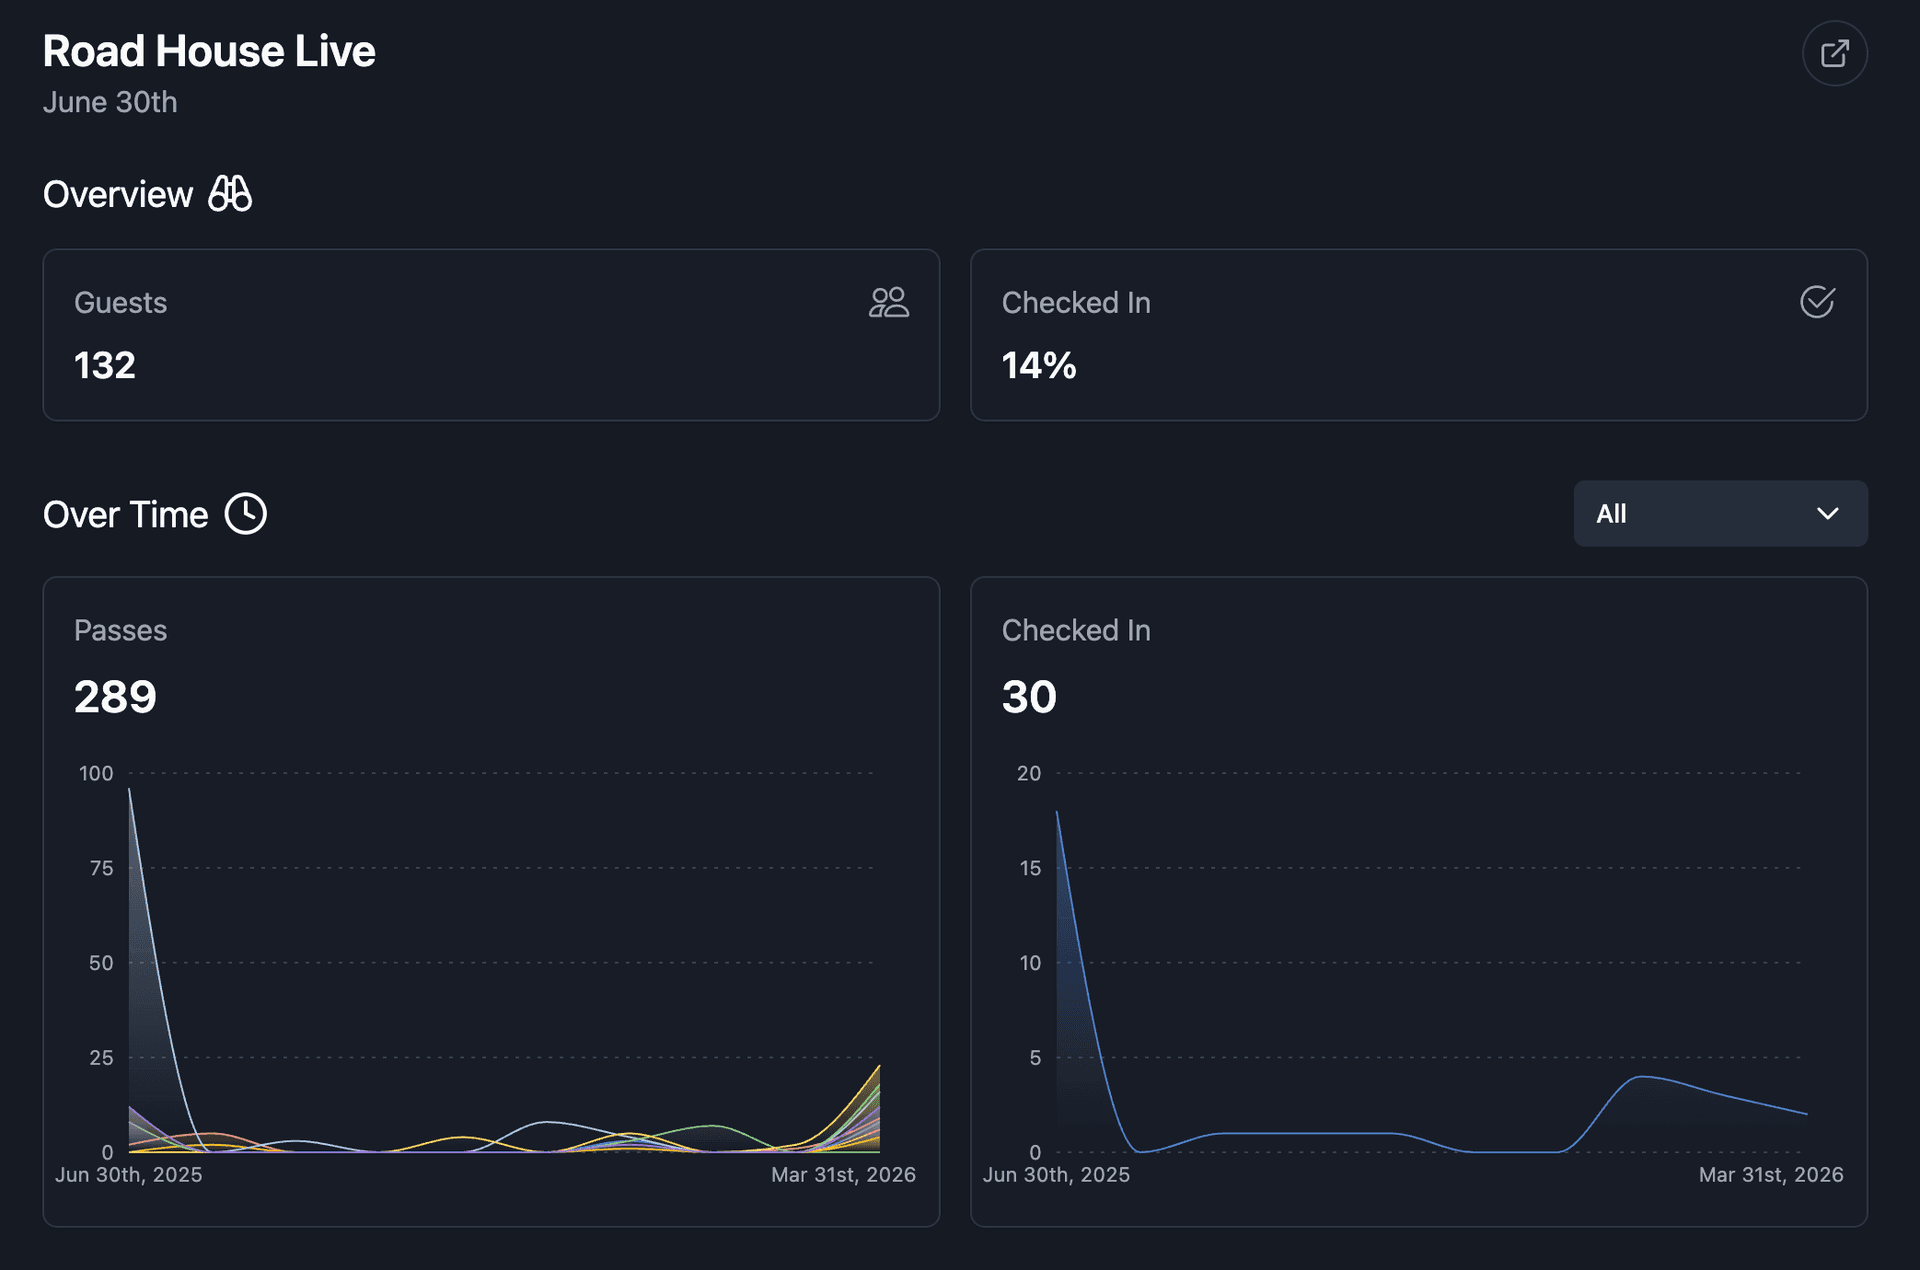This screenshot has height=1270, width=1920.
Task: Select the Checked In card showing 14%
Action: [x=1418, y=335]
